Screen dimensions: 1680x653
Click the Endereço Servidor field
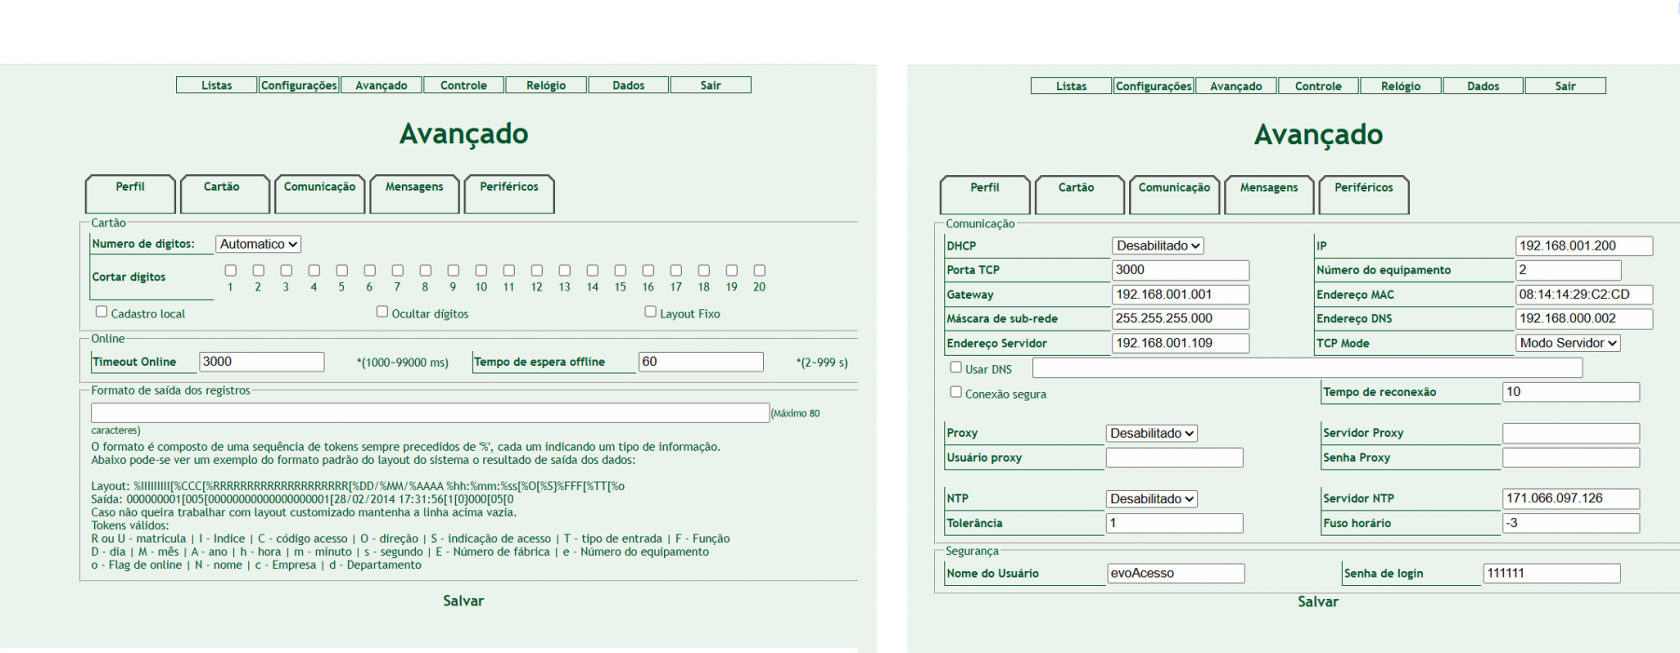1181,343
